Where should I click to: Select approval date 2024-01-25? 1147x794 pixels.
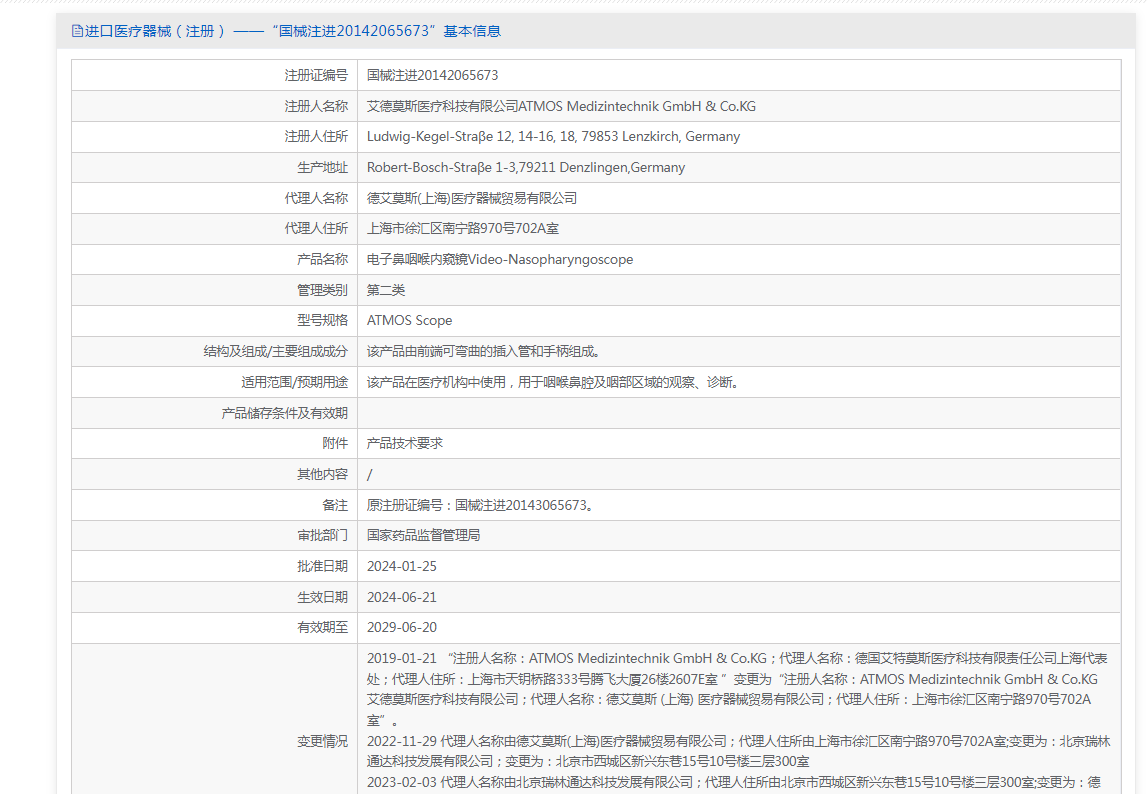click(x=402, y=566)
